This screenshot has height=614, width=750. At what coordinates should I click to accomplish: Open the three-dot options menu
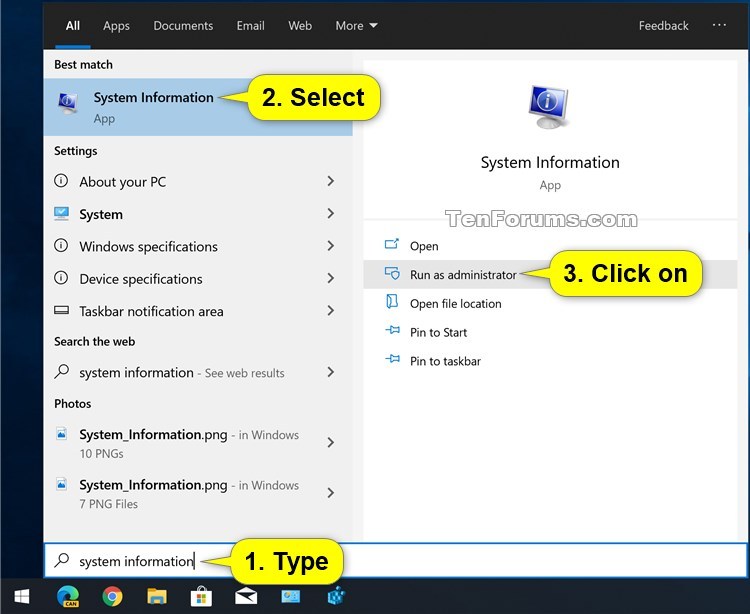719,25
